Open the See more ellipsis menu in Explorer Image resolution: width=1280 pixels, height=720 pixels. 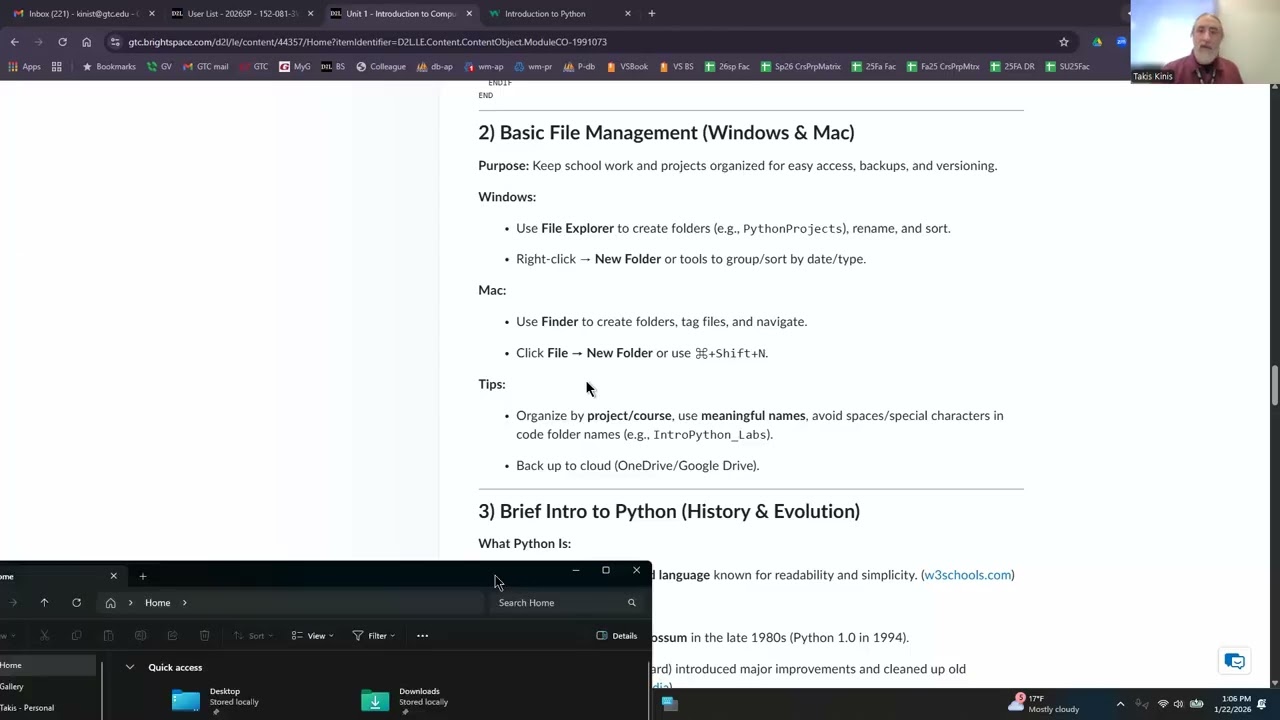point(422,636)
